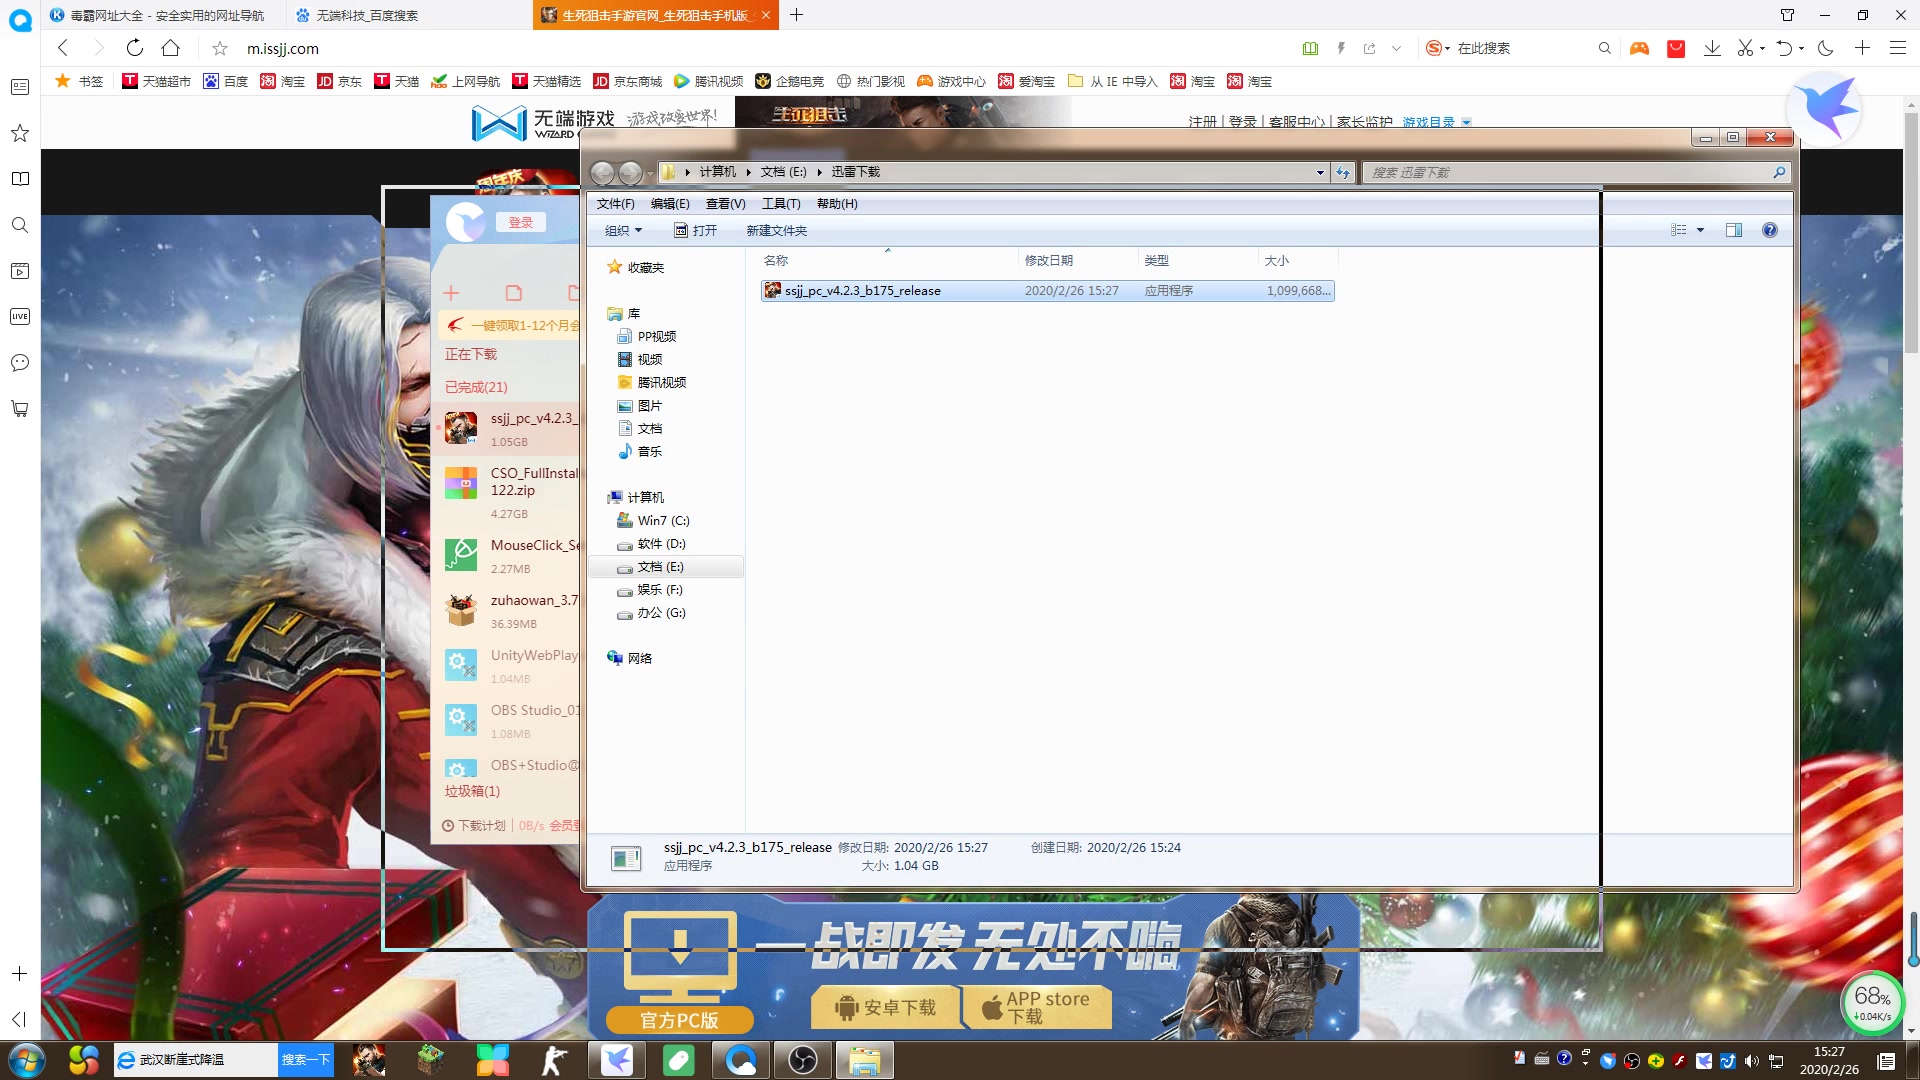Screen dimensions: 1920x1080
Task: Click 官方PC版 download button
Action: tap(679, 1020)
